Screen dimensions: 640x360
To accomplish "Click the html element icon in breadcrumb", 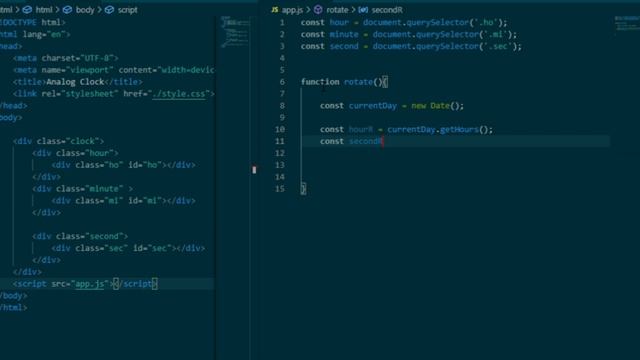I will [27, 10].
